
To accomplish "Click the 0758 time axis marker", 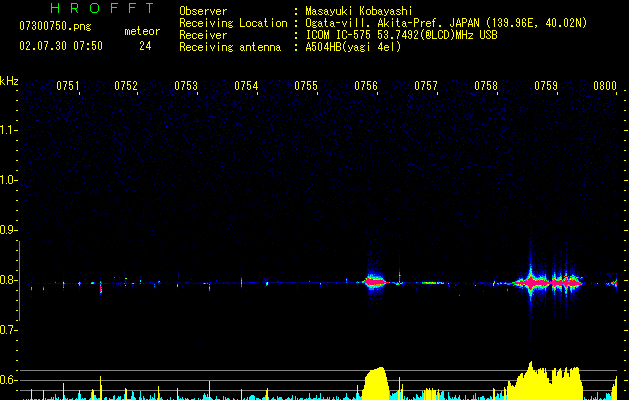I will 486,86.
